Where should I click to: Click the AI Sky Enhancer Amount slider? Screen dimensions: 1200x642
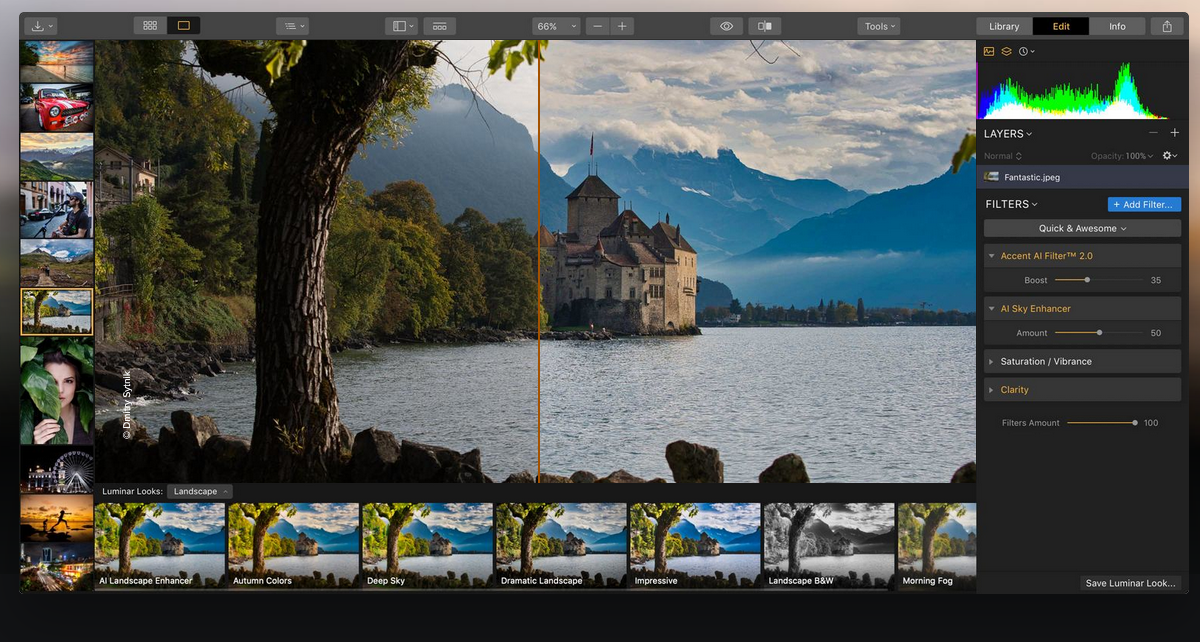pyautogui.click(x=1099, y=333)
